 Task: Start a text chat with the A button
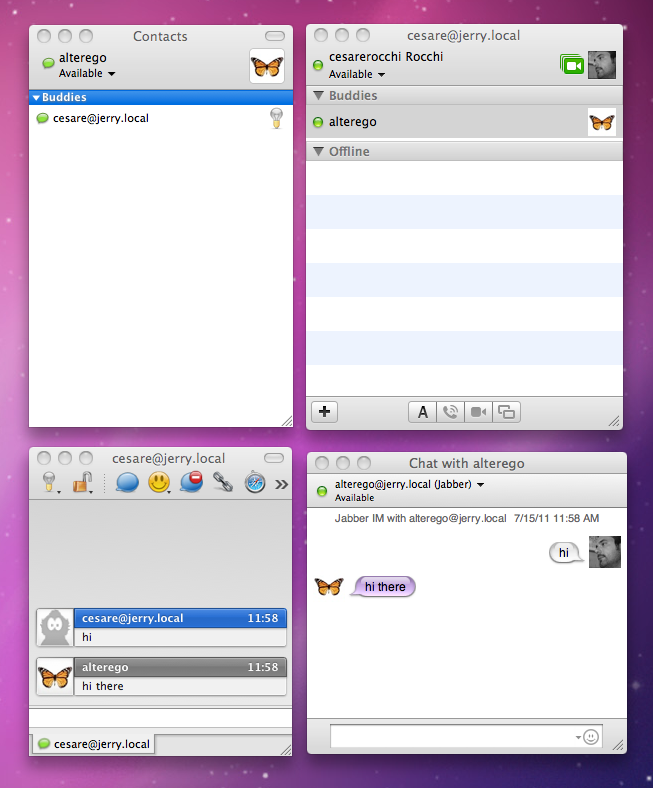pyautogui.click(x=422, y=412)
